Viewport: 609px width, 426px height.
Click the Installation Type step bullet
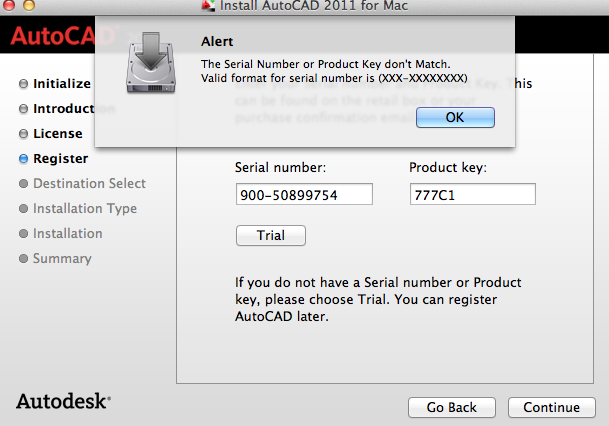click(23, 209)
